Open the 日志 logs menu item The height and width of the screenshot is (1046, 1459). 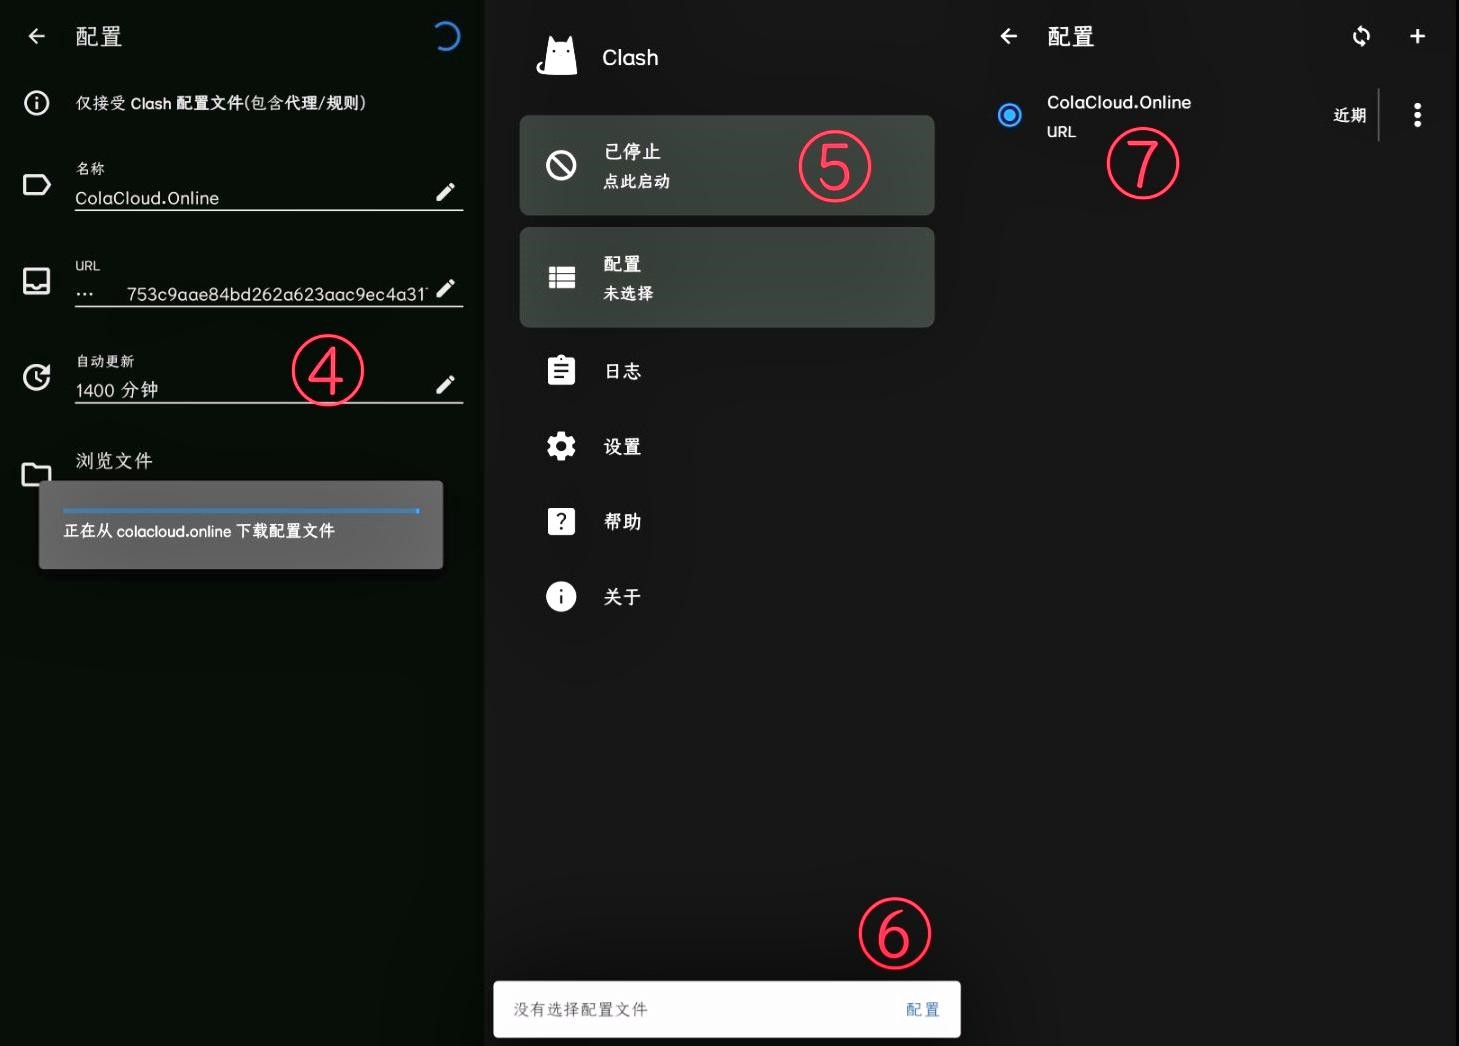[x=622, y=371]
